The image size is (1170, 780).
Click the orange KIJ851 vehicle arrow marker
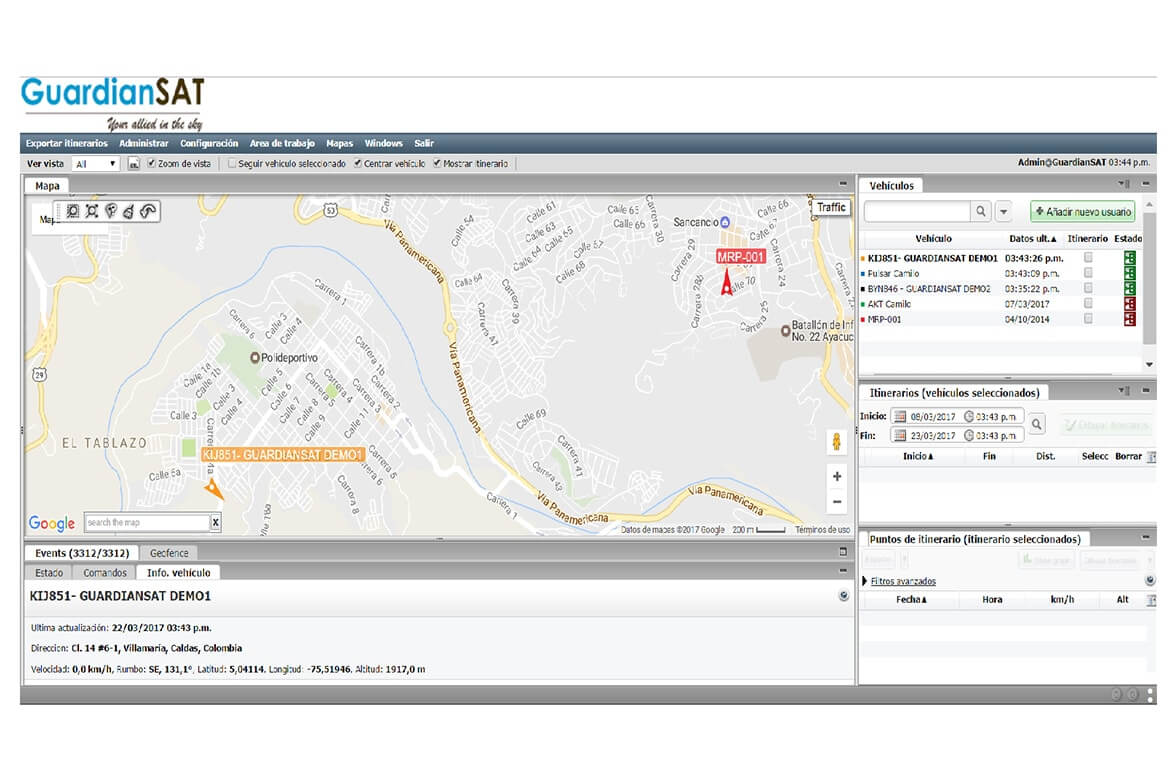click(213, 487)
